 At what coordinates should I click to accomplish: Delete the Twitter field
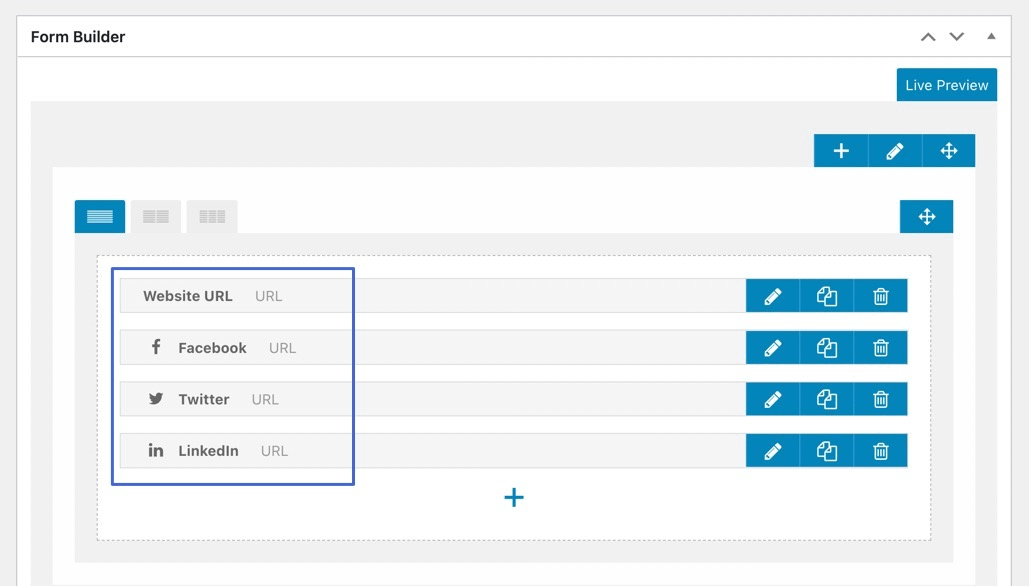(x=880, y=398)
